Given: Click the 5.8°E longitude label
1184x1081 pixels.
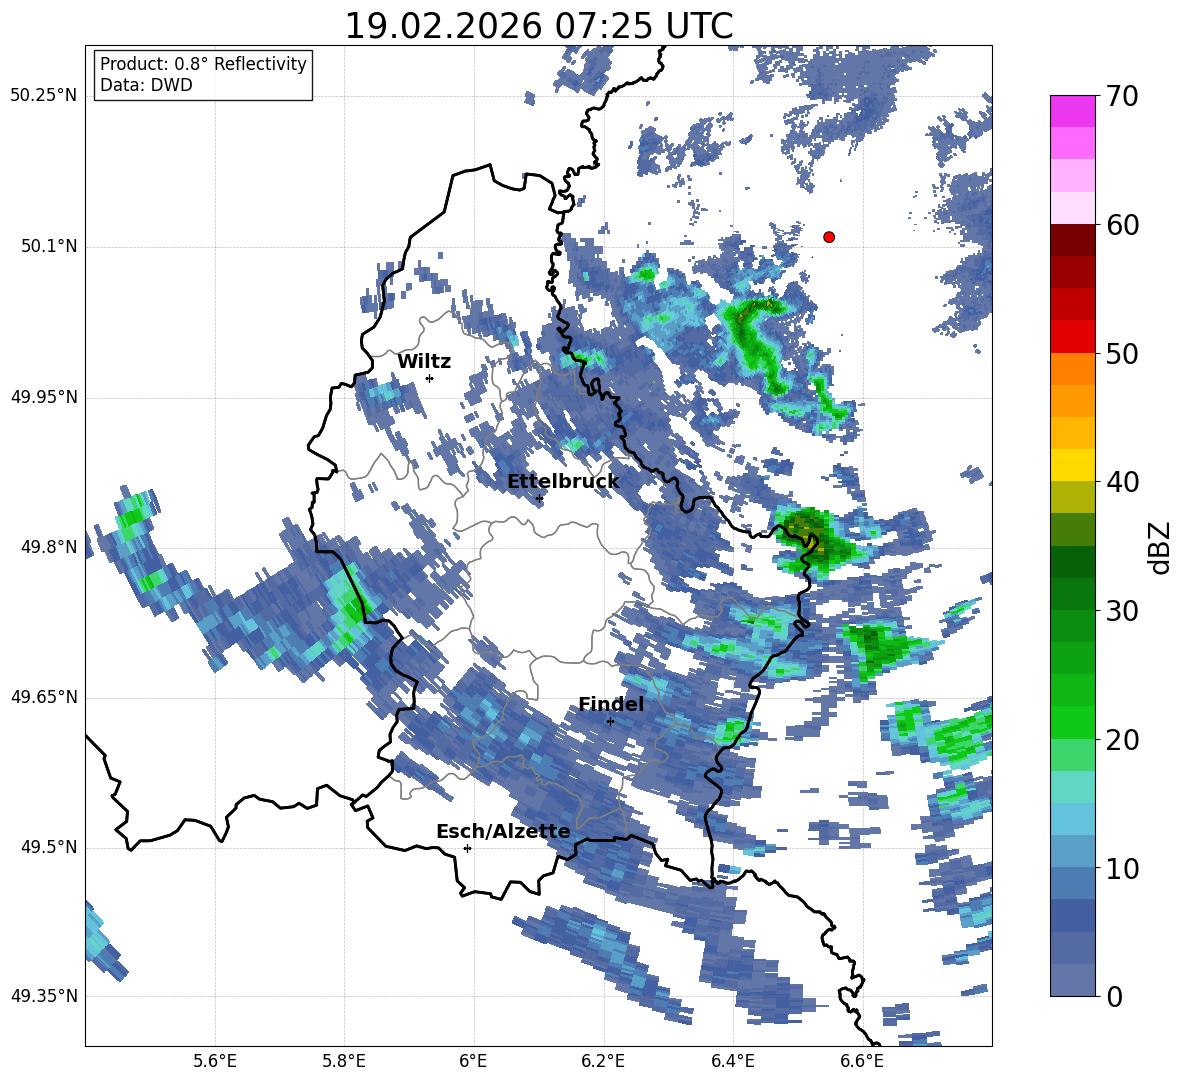Looking at the screenshot, I should click(x=344, y=1062).
